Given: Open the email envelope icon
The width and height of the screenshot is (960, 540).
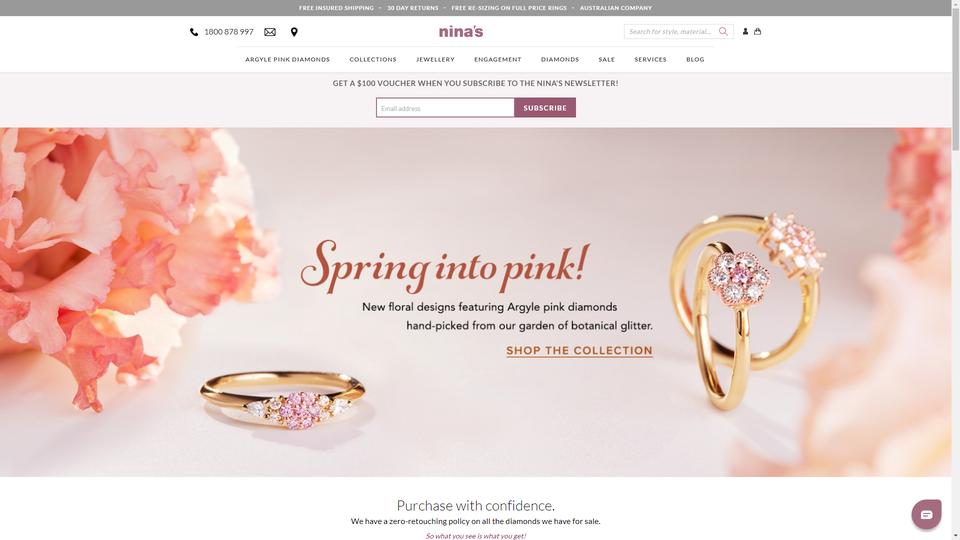Looking at the screenshot, I should click(x=270, y=32).
